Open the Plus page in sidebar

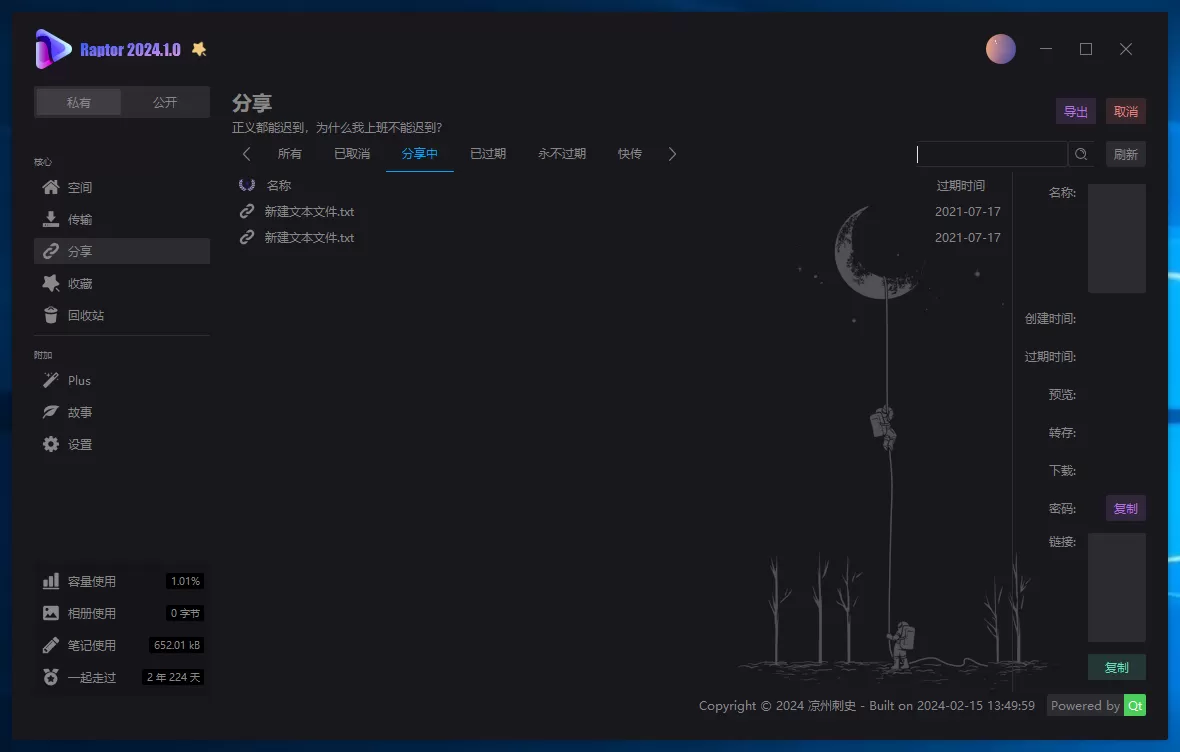point(78,380)
